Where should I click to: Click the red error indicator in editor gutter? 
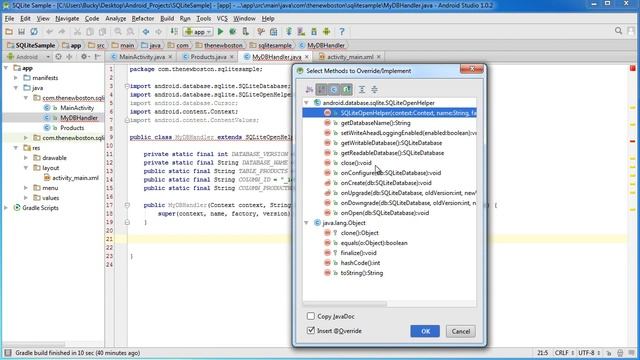[632, 68]
